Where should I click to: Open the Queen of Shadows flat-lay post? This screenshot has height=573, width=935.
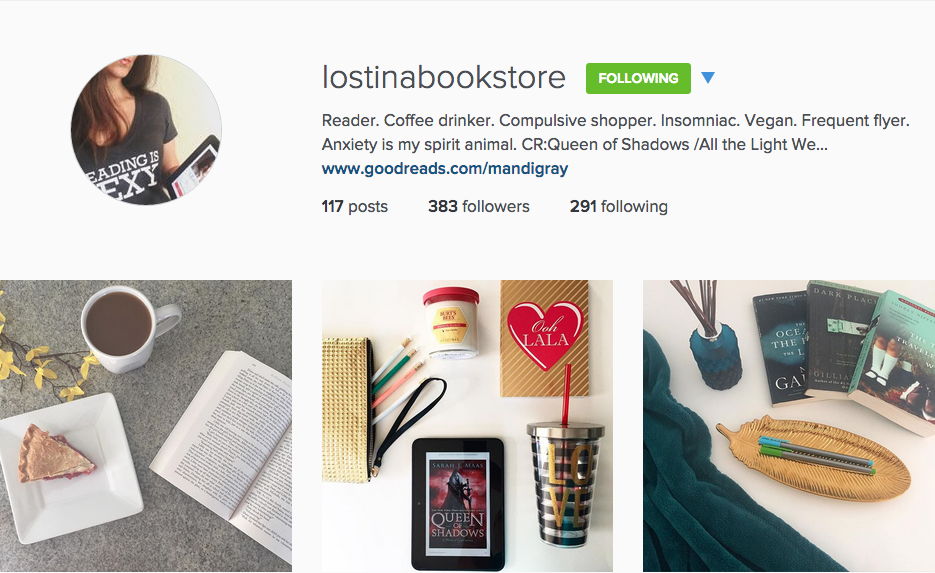tap(468, 426)
